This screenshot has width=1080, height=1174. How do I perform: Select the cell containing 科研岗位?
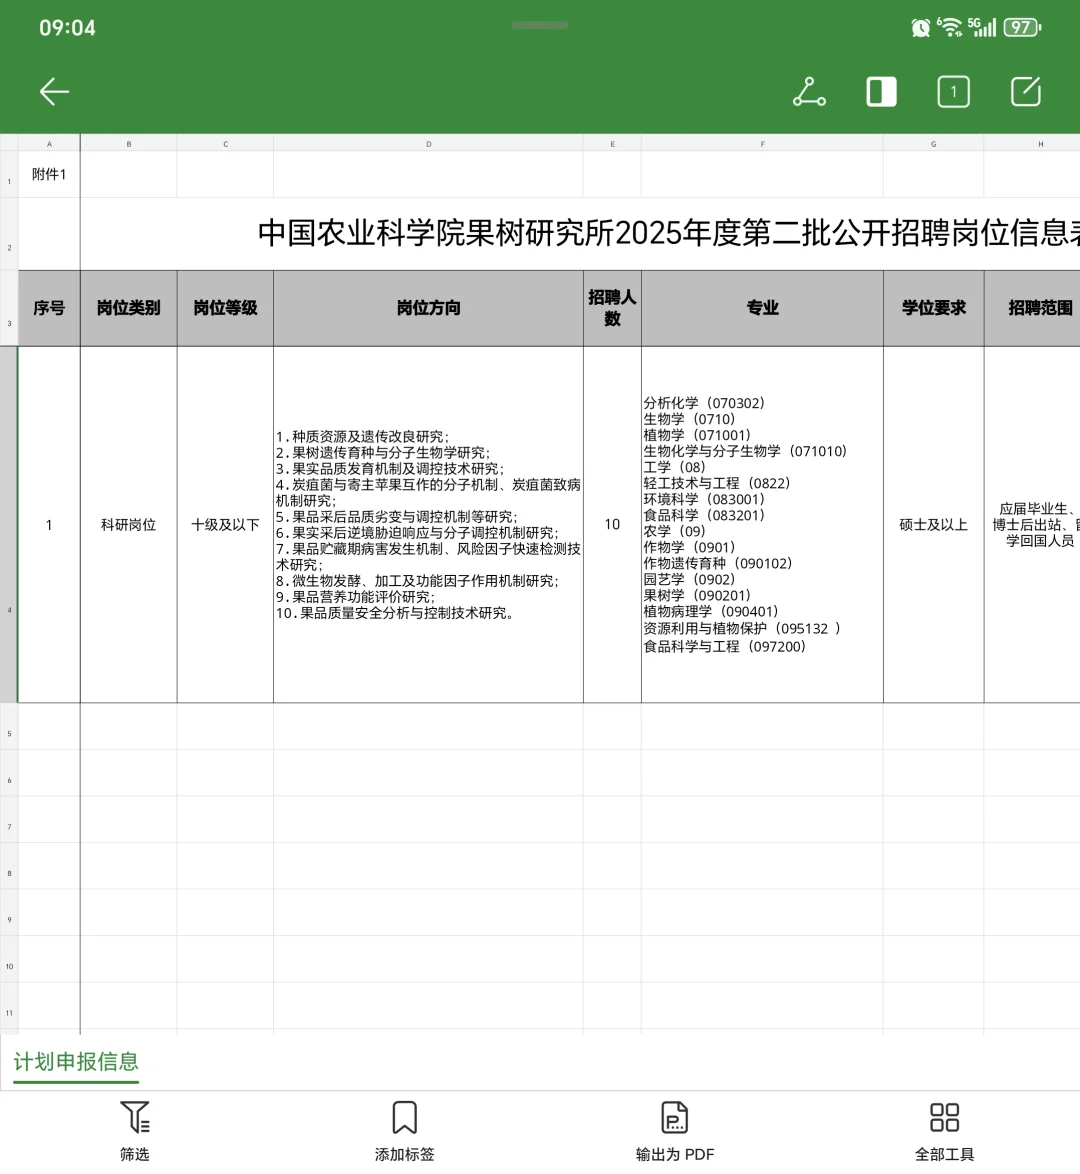click(x=129, y=524)
